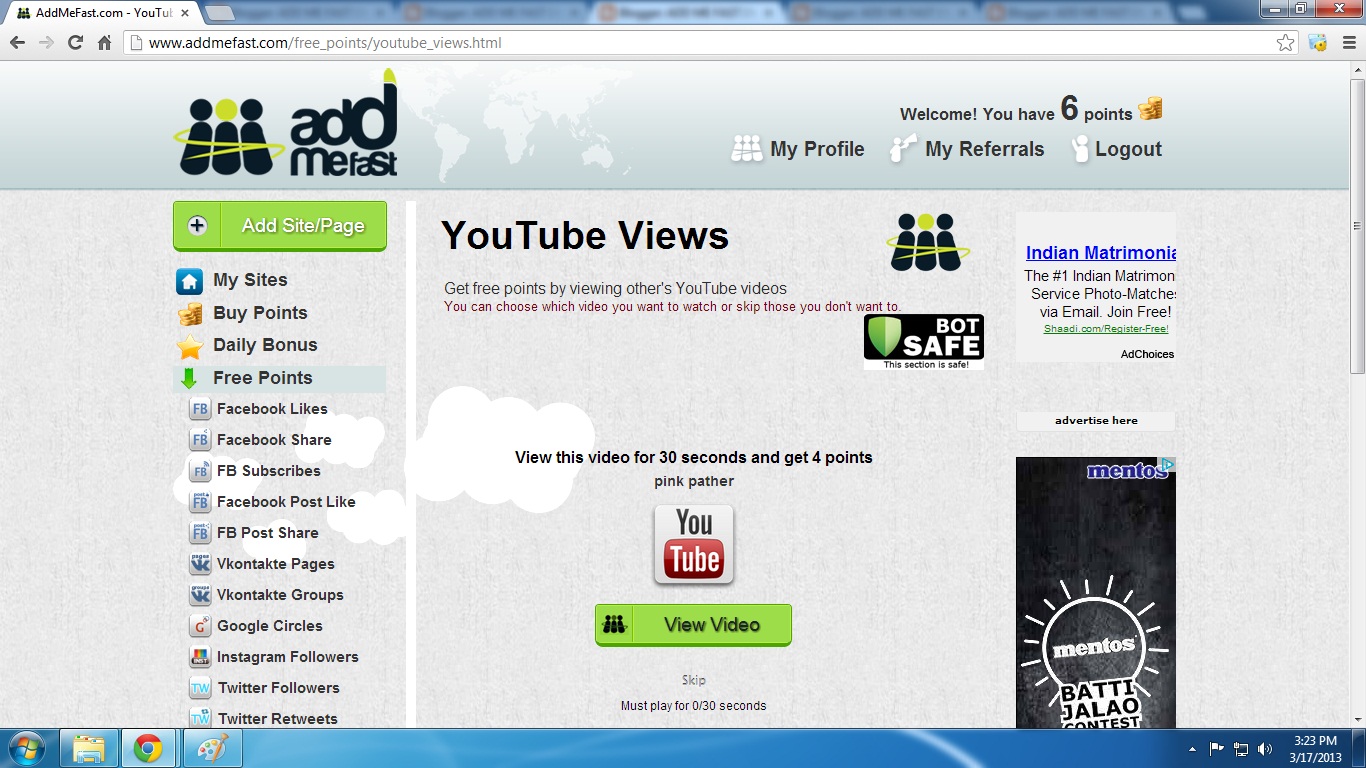
Task: Click the volume speaker tray icon
Action: pyautogui.click(x=1265, y=748)
